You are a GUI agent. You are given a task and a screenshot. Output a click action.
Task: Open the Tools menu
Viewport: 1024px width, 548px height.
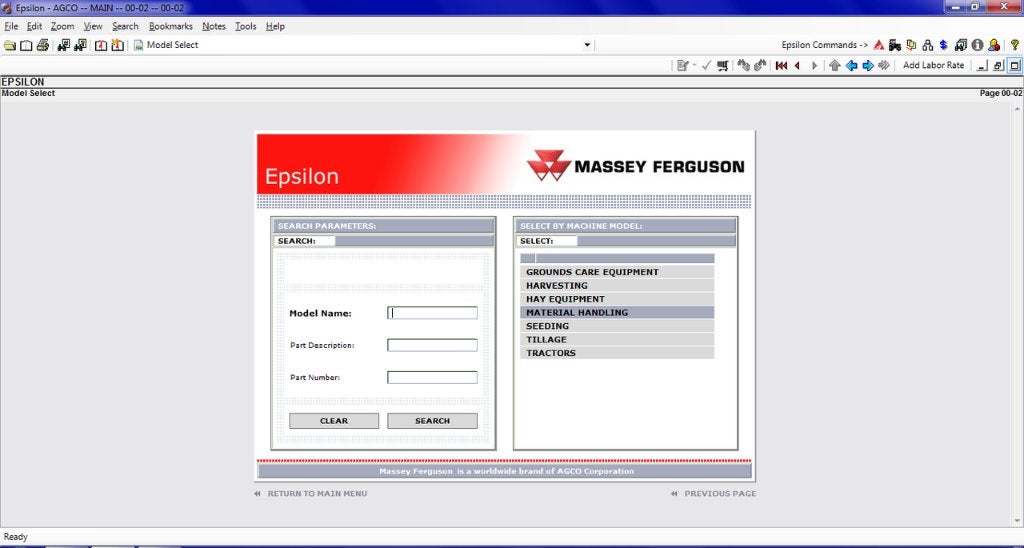tap(246, 26)
